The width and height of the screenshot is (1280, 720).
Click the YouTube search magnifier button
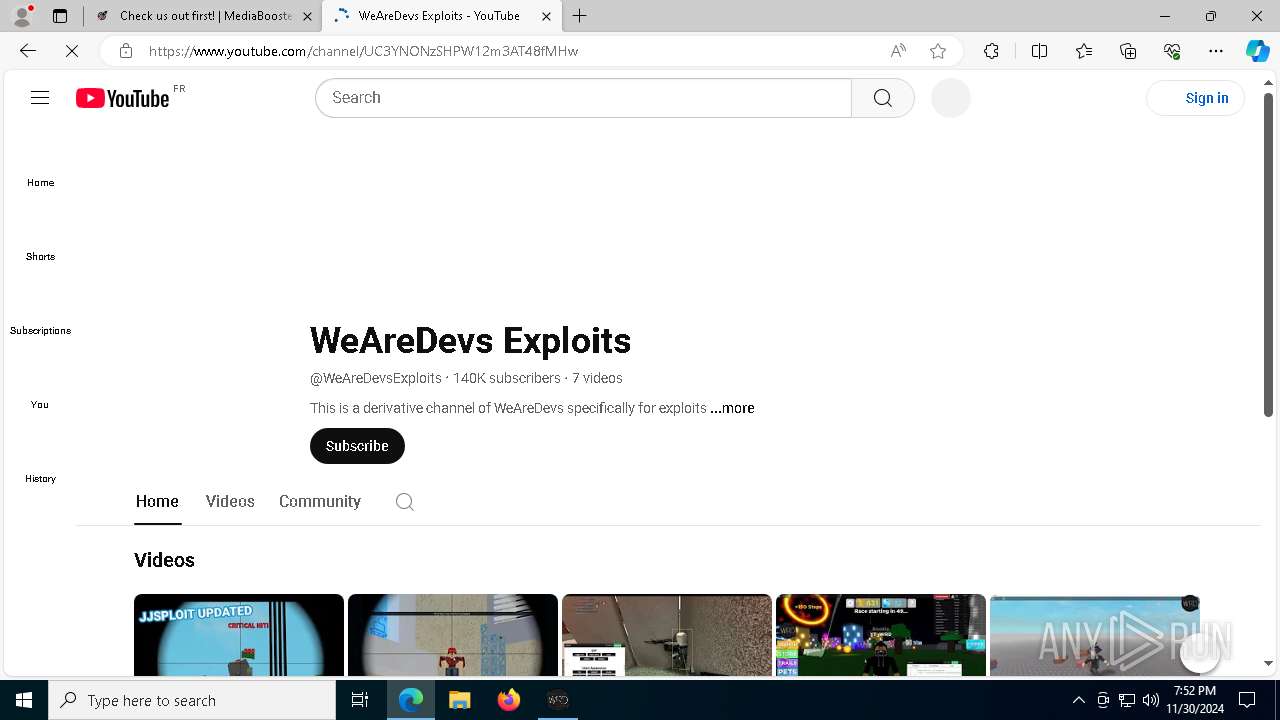click(882, 98)
